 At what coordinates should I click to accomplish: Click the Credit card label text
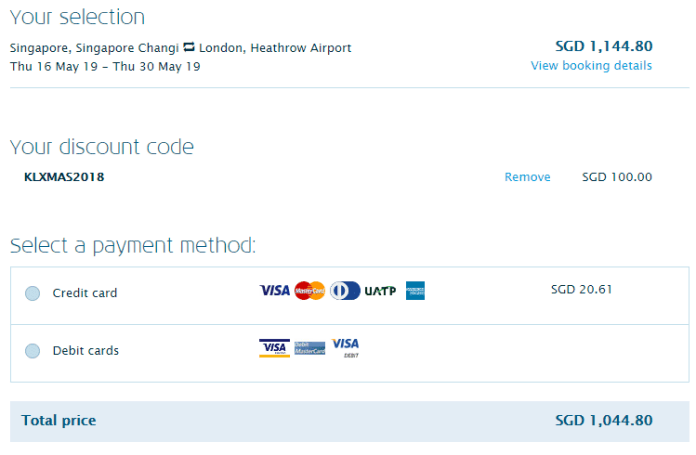pyautogui.click(x=85, y=293)
